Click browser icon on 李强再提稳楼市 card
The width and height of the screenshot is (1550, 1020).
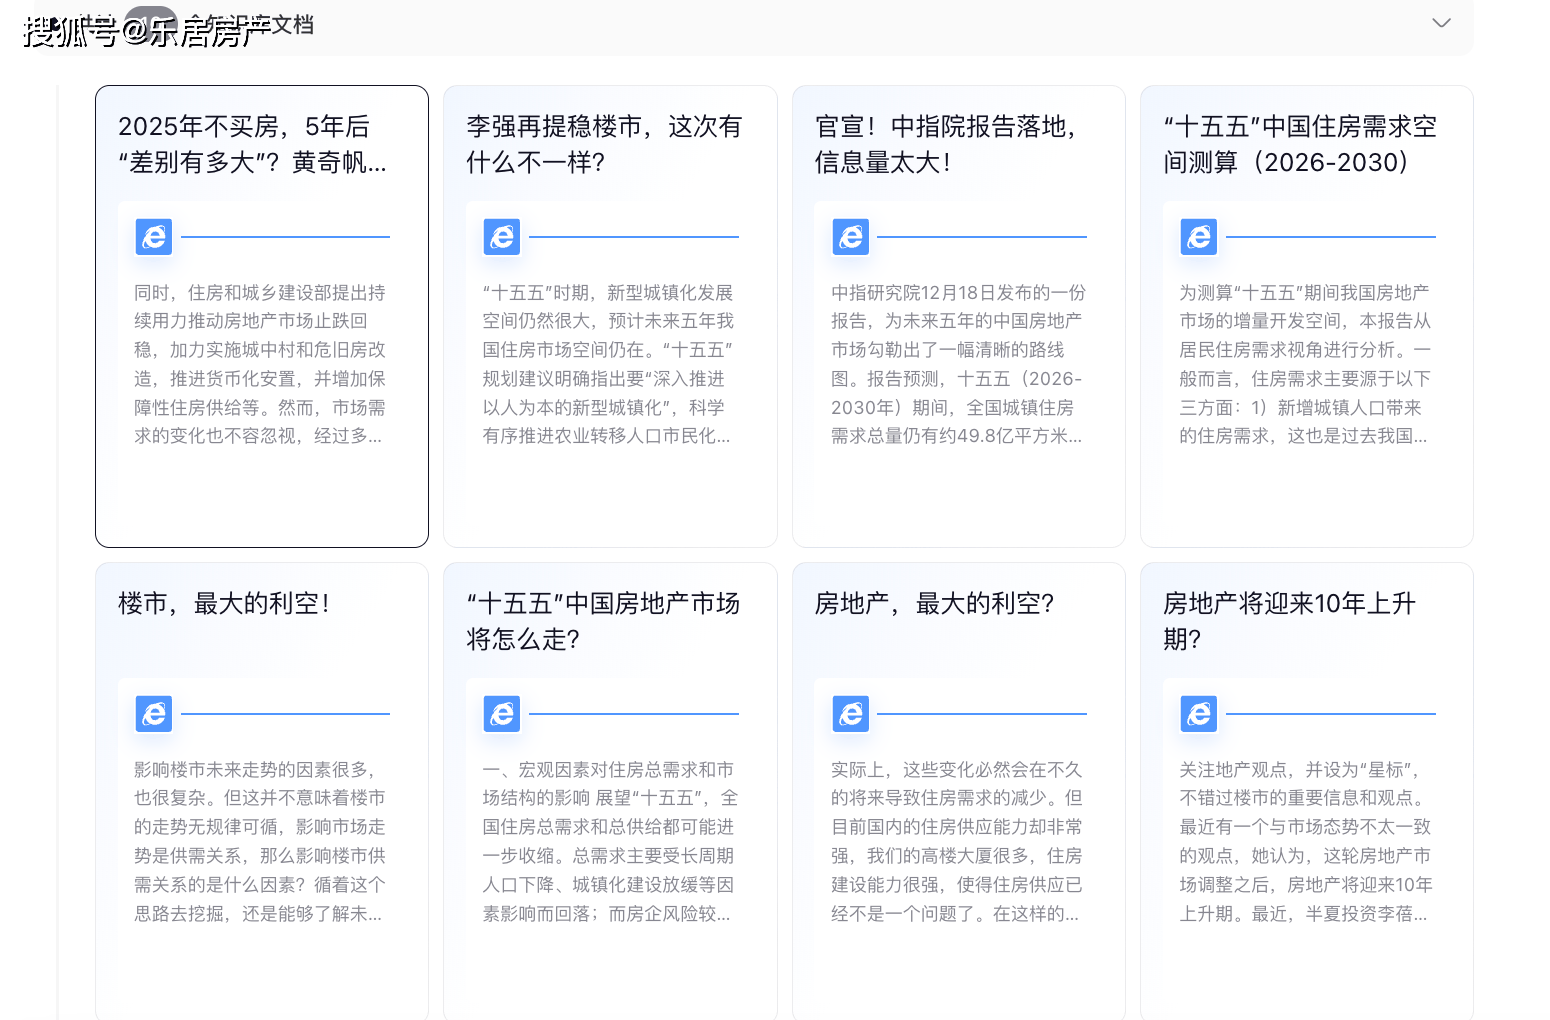[x=502, y=237]
